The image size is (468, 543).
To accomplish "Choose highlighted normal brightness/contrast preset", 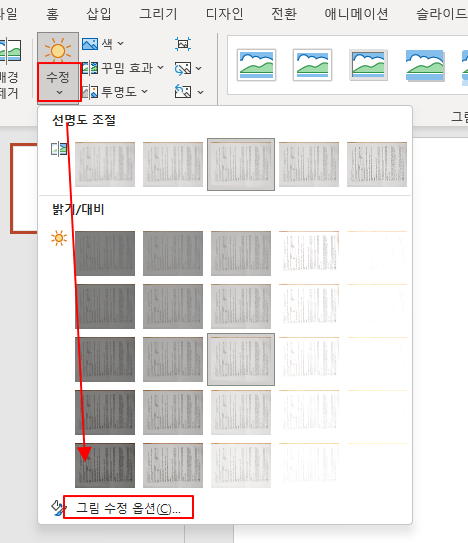I will pyautogui.click(x=241, y=359).
